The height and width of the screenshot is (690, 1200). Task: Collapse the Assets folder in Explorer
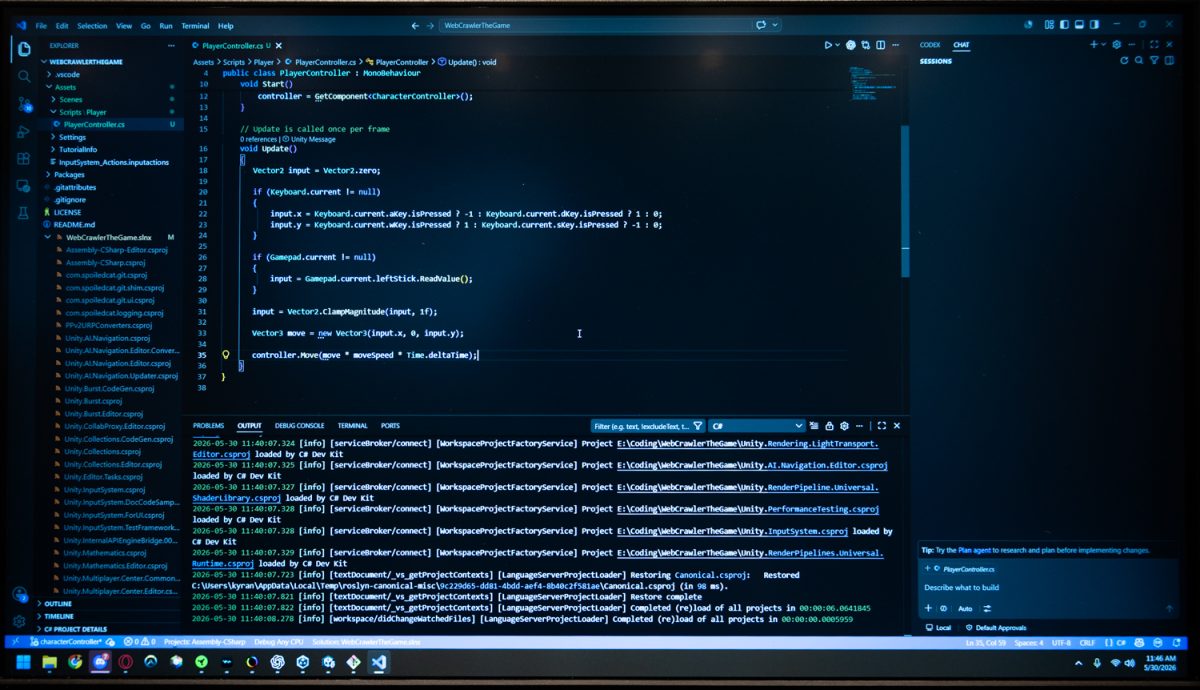[65, 87]
